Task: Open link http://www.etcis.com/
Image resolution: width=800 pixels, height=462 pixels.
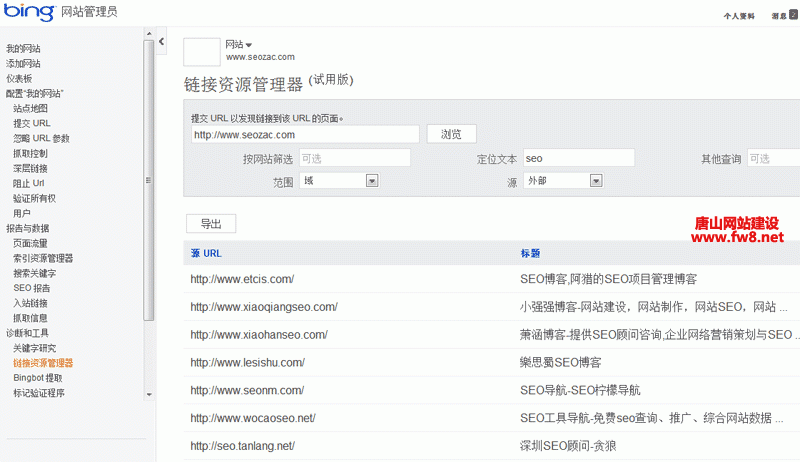Action: [242, 279]
